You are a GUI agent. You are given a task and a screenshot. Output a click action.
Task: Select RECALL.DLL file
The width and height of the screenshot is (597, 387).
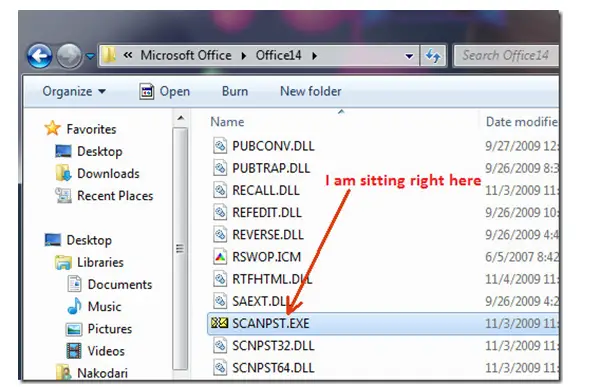[x=266, y=190]
